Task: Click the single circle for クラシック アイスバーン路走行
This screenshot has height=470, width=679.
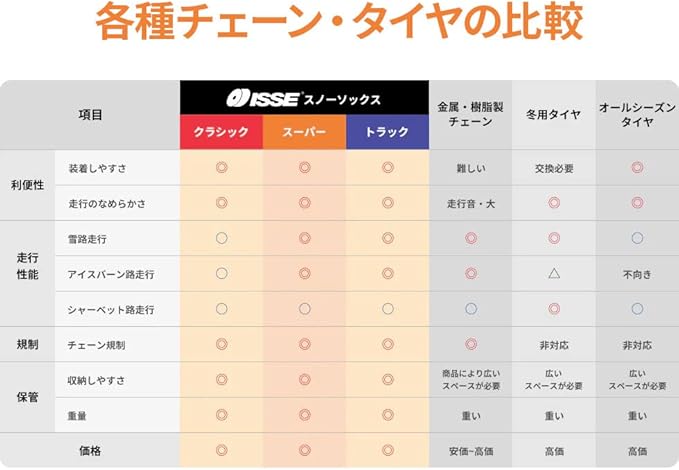Action: 222,273
